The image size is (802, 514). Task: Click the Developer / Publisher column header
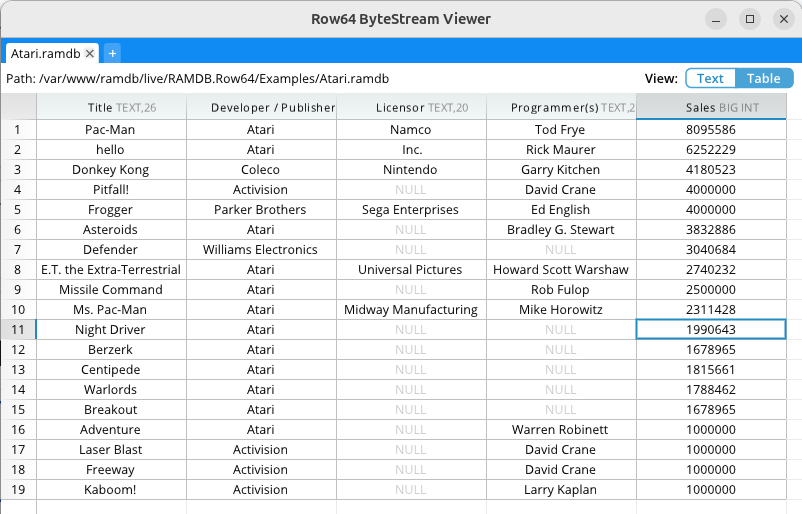[x=261, y=107]
